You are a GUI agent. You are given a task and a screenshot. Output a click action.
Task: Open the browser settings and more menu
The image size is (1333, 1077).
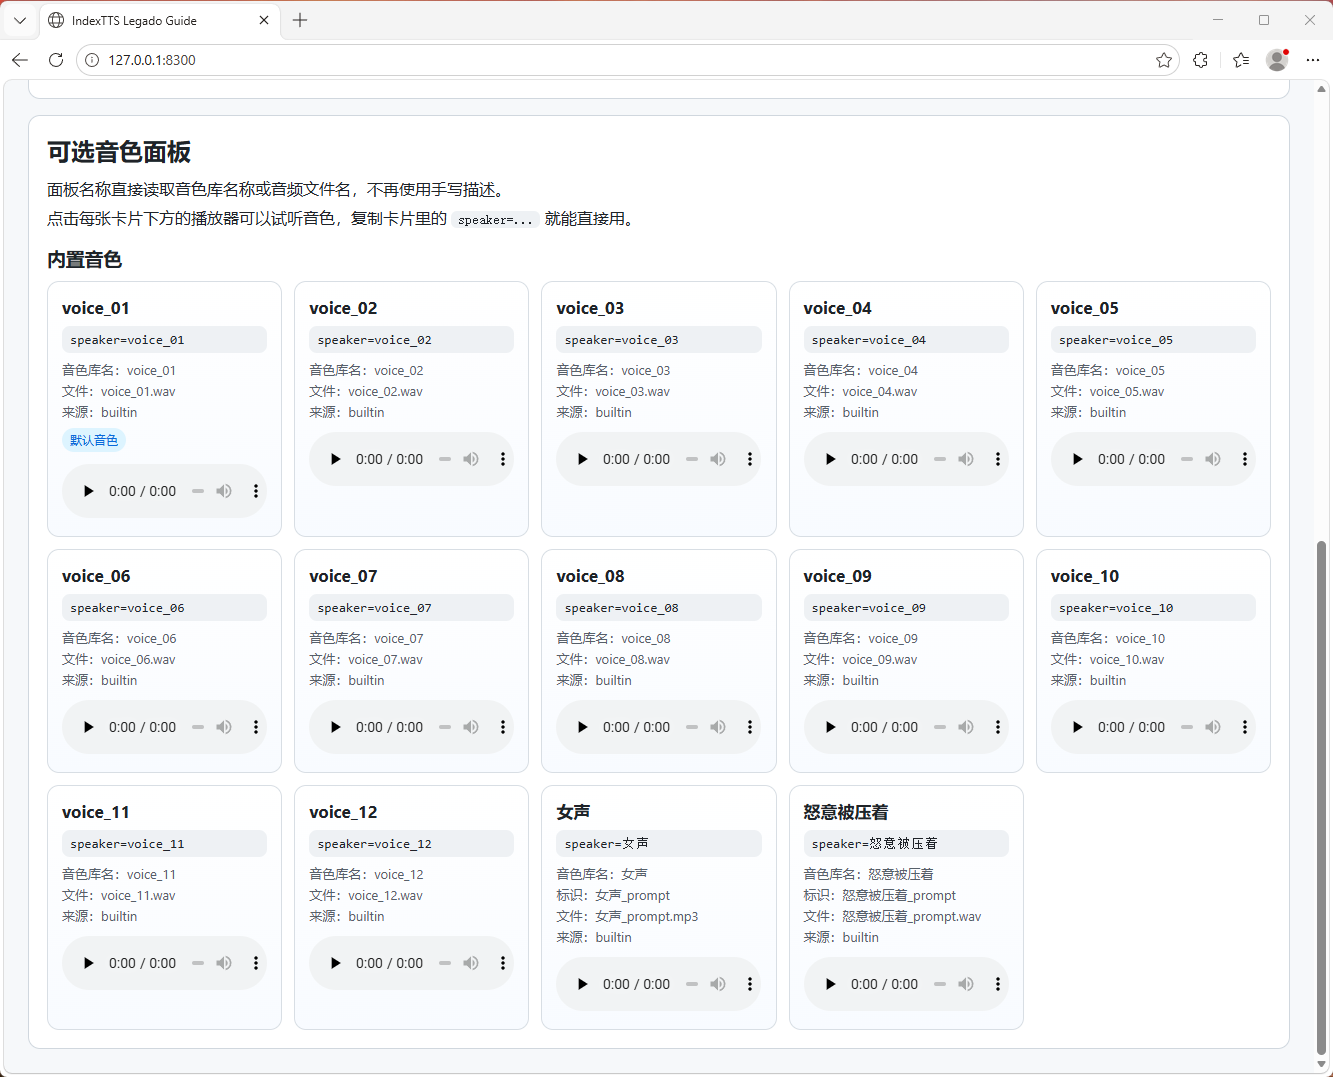1313,60
